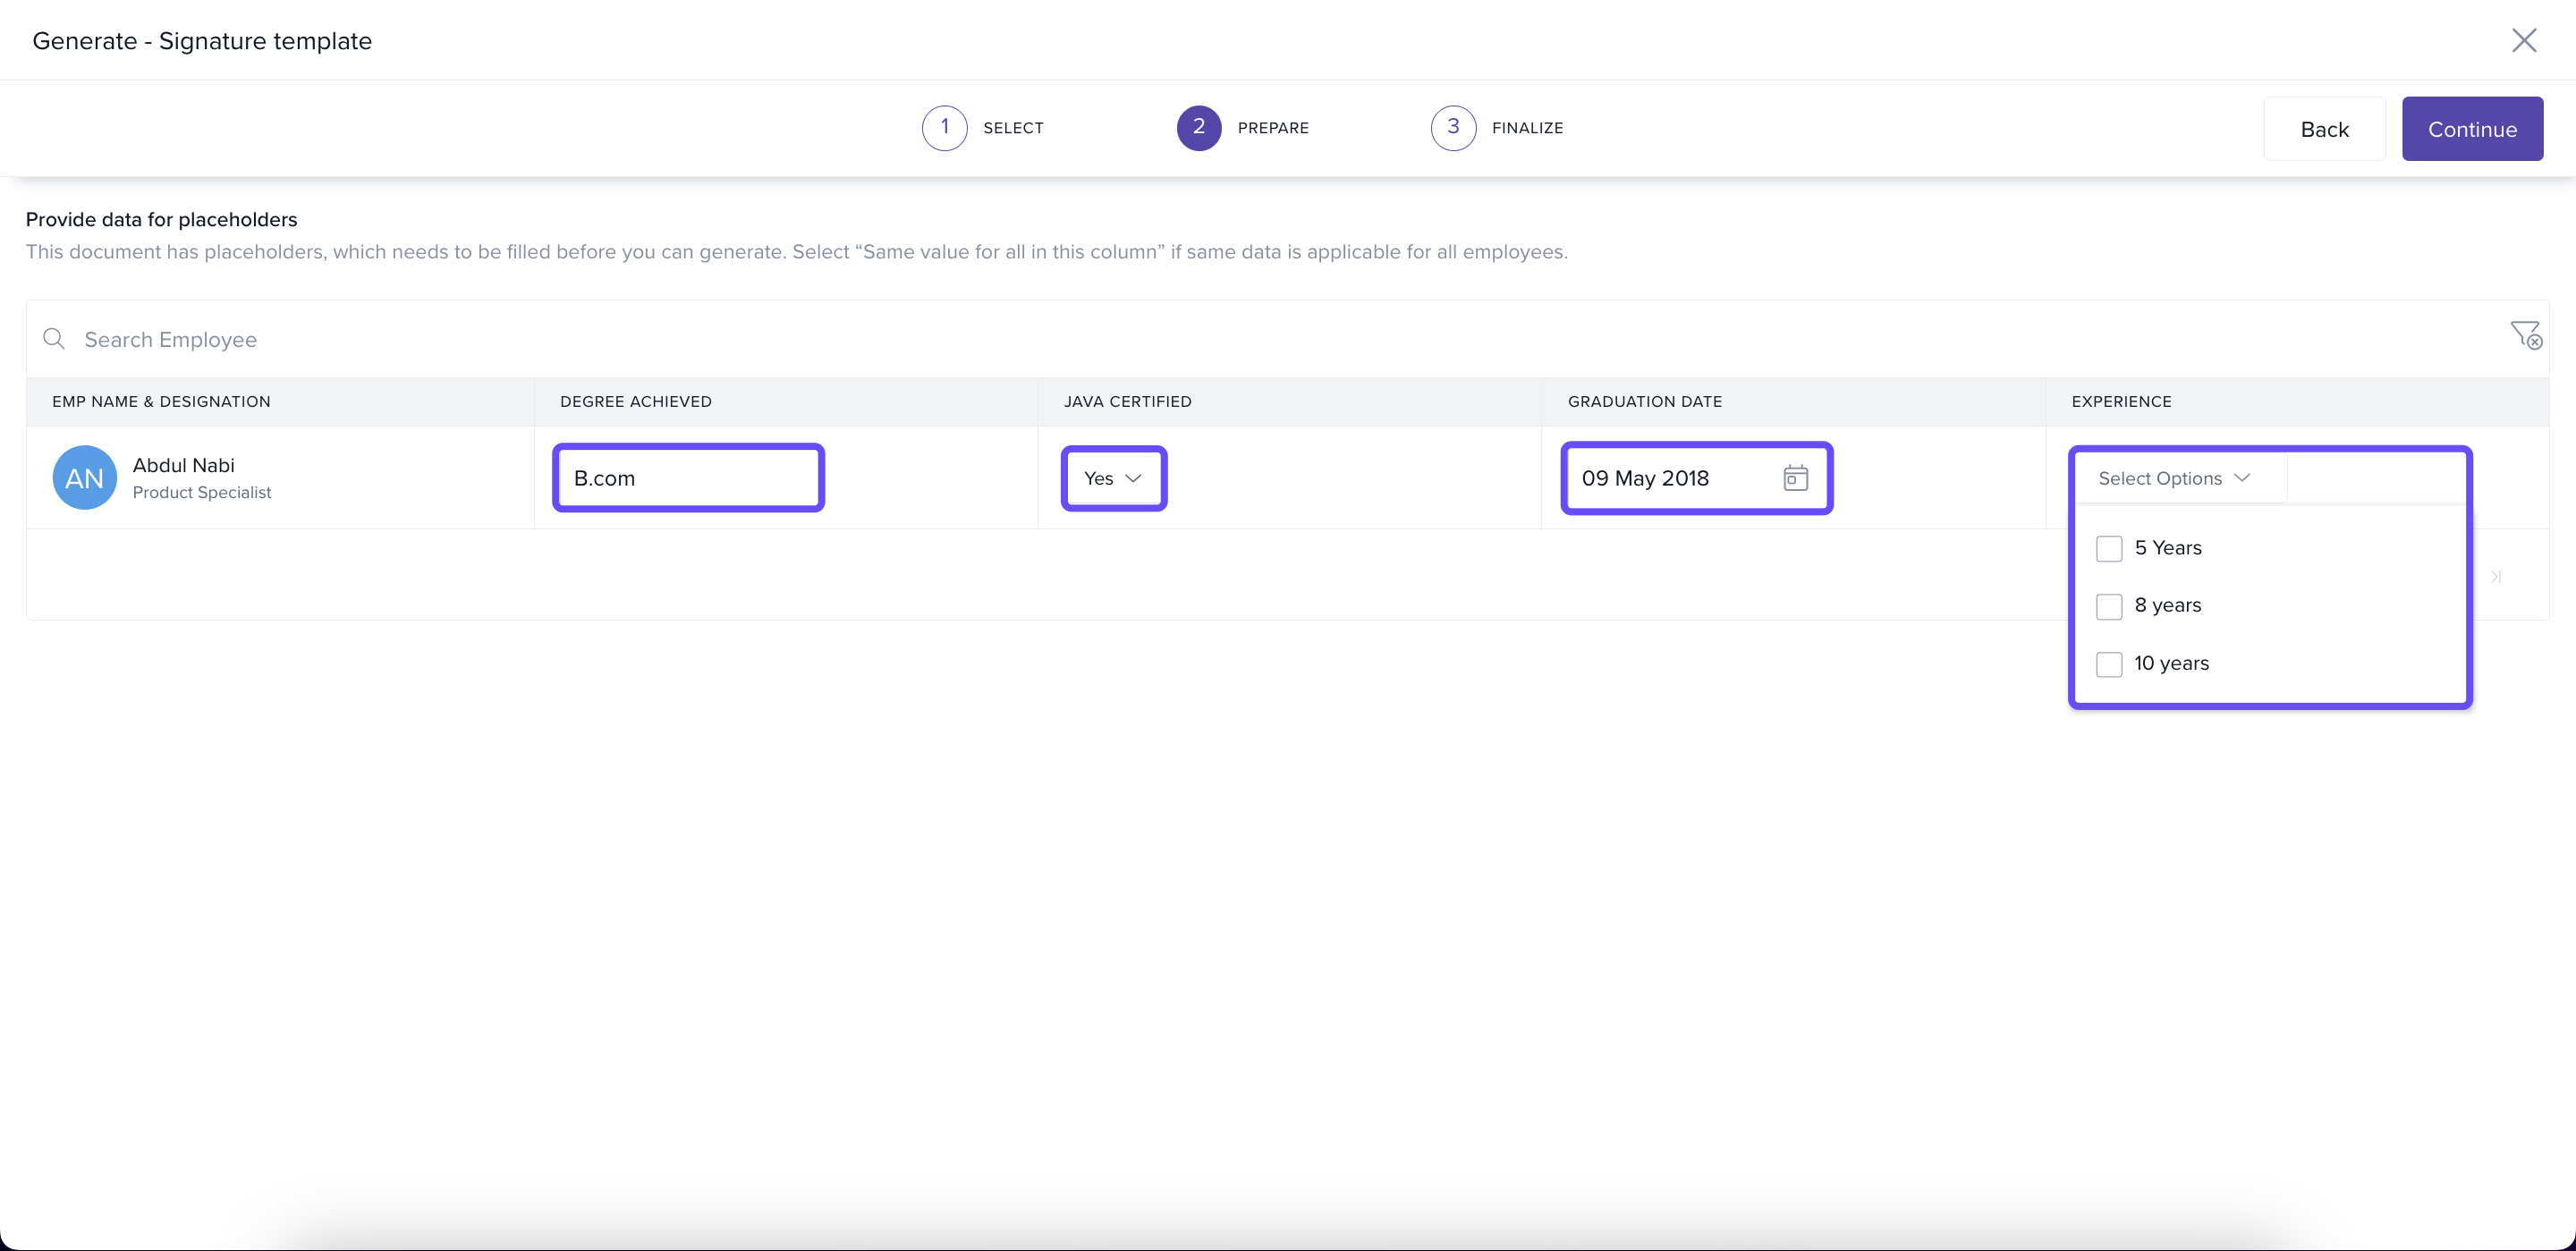The width and height of the screenshot is (2576, 1251).
Task: Click step 1 Select circle
Action: click(x=944, y=128)
